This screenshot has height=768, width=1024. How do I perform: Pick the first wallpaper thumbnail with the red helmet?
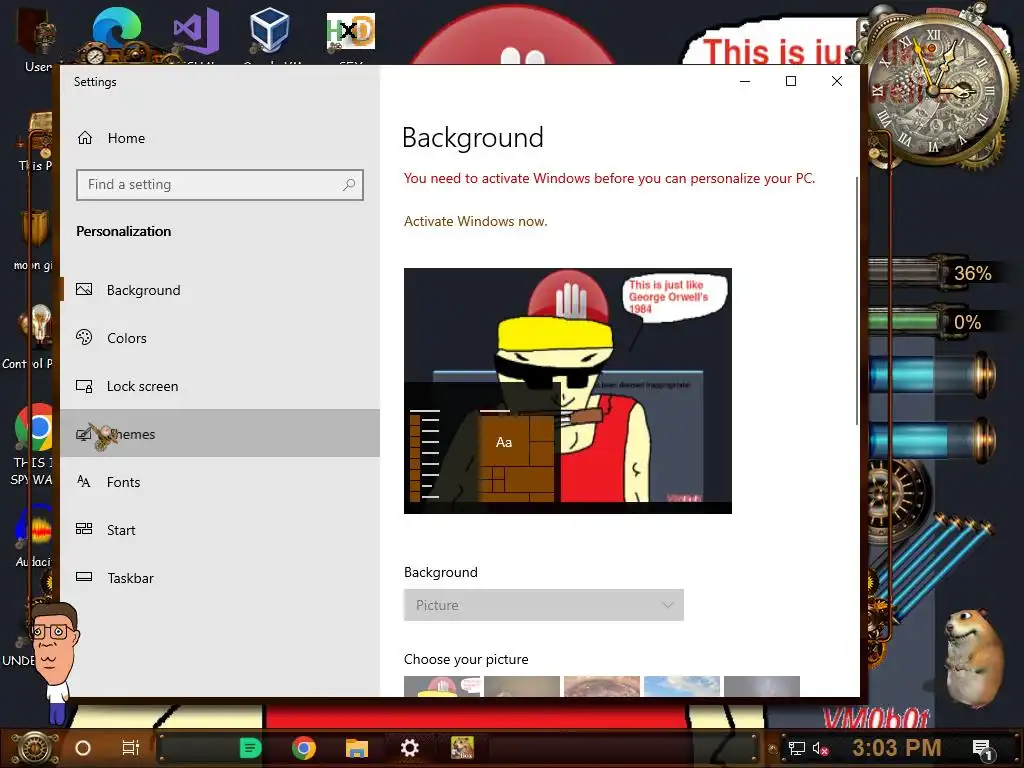[x=442, y=686]
